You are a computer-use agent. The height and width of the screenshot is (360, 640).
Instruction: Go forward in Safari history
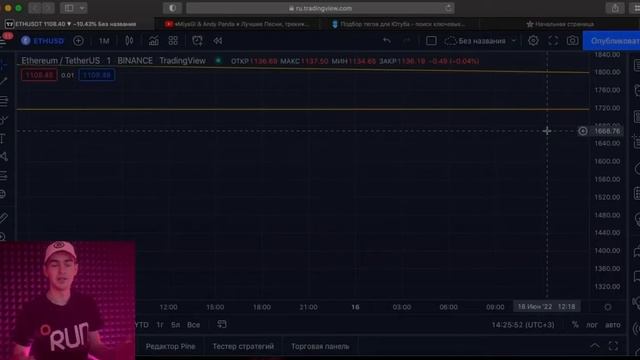[x=48, y=8]
